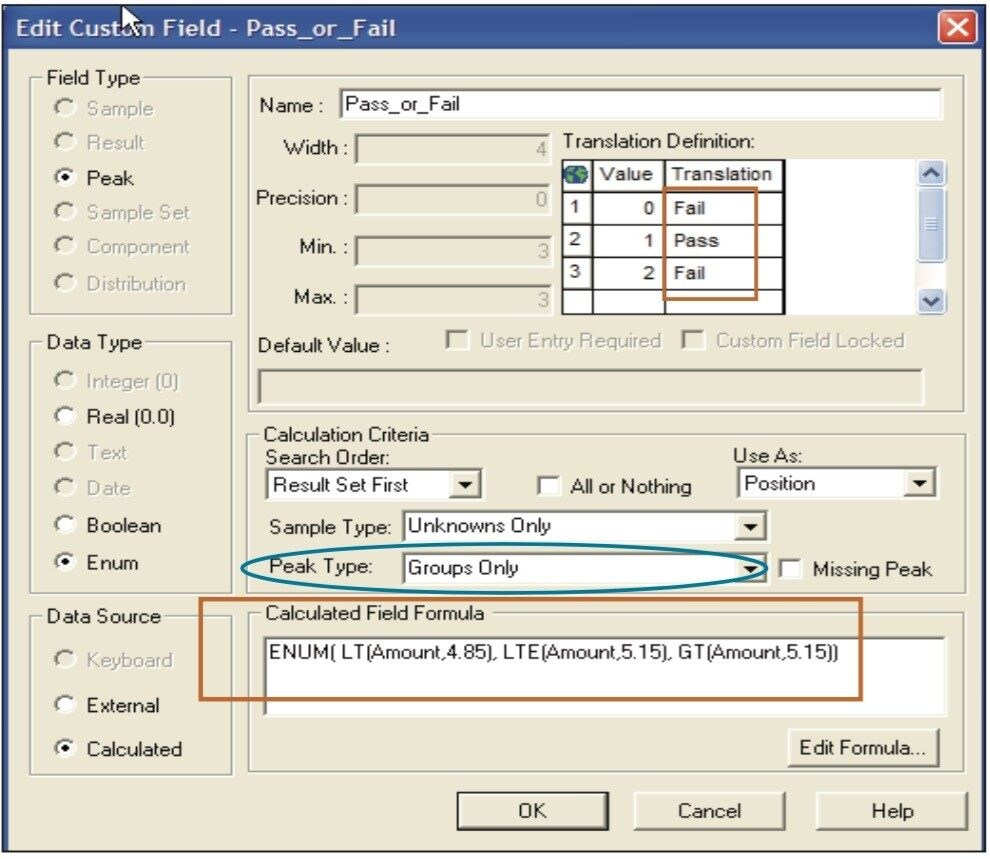Image resolution: width=990 pixels, height=859 pixels.
Task: Select row 1 header in translation table
Action: (x=576, y=208)
